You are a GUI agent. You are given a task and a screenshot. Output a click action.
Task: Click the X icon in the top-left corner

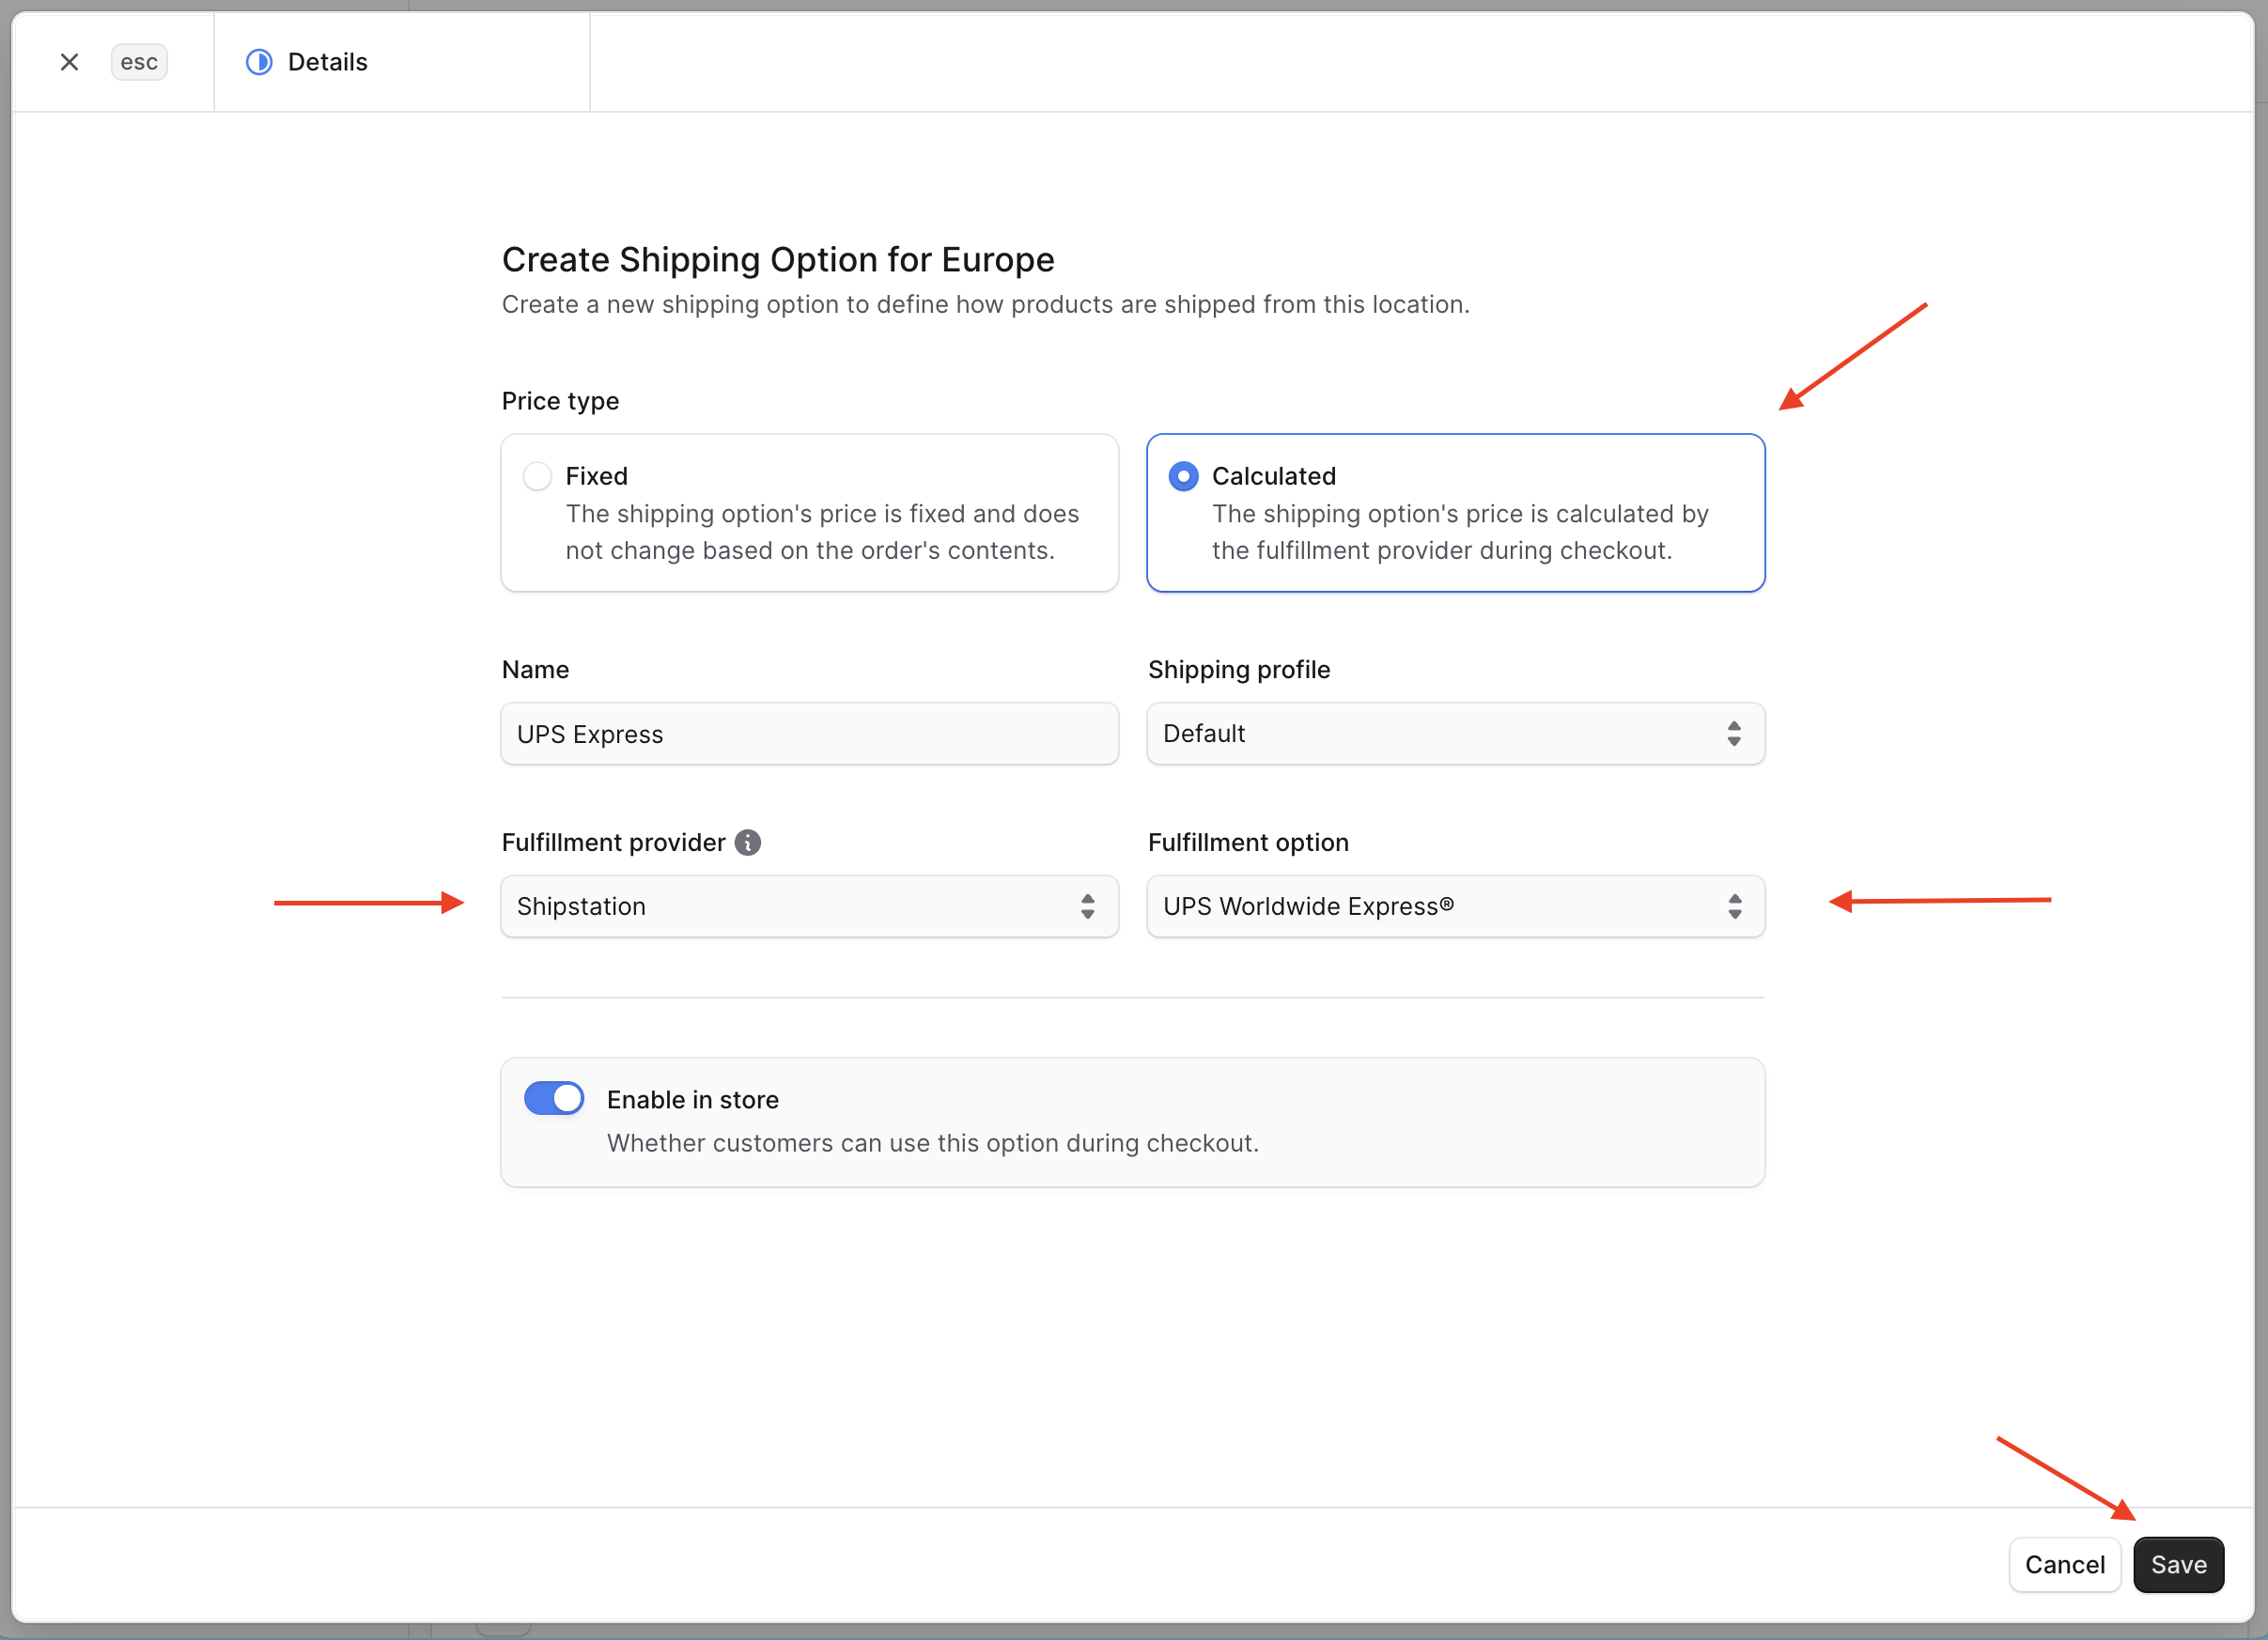[x=69, y=61]
